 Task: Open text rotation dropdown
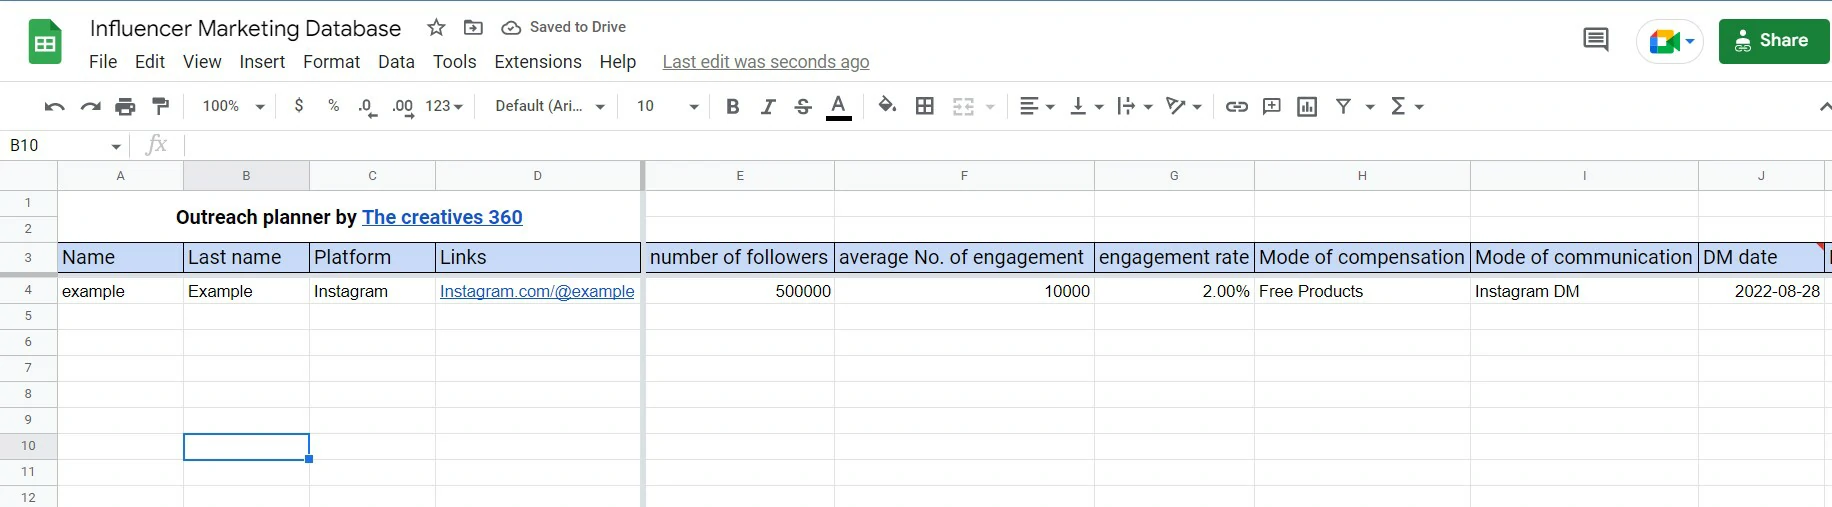pos(1184,106)
